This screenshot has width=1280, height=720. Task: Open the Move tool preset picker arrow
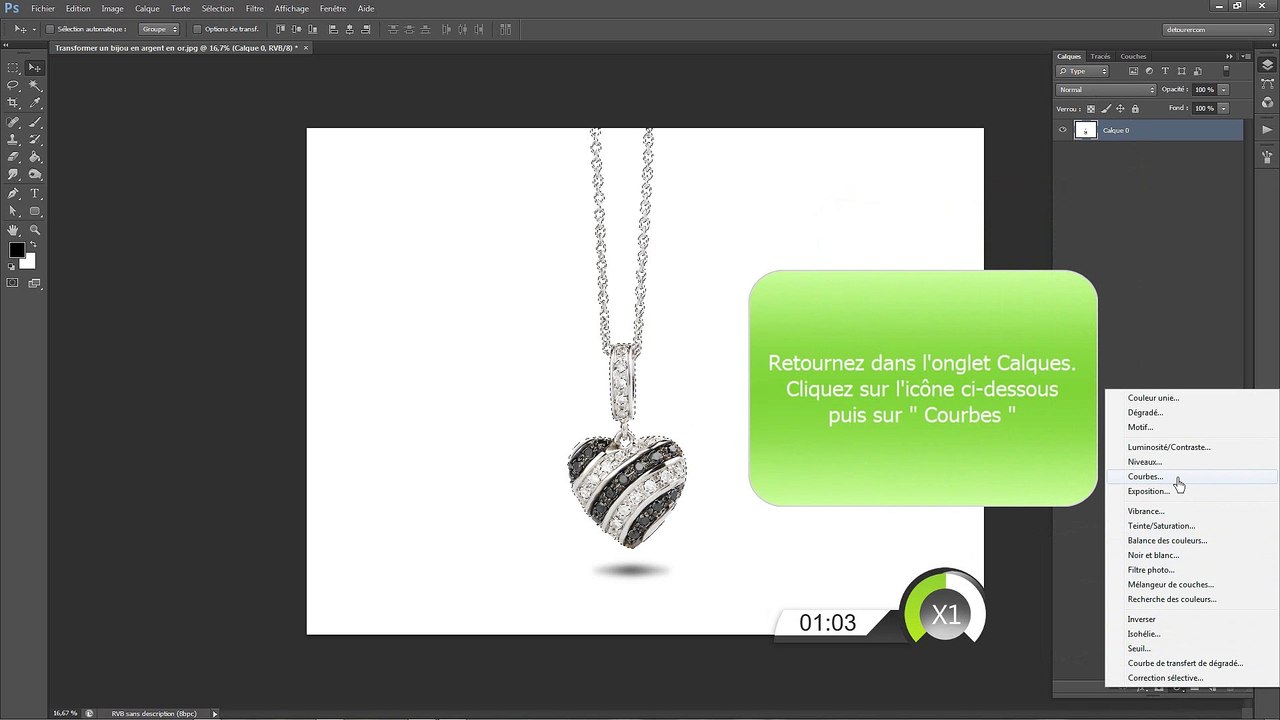tap(34, 29)
